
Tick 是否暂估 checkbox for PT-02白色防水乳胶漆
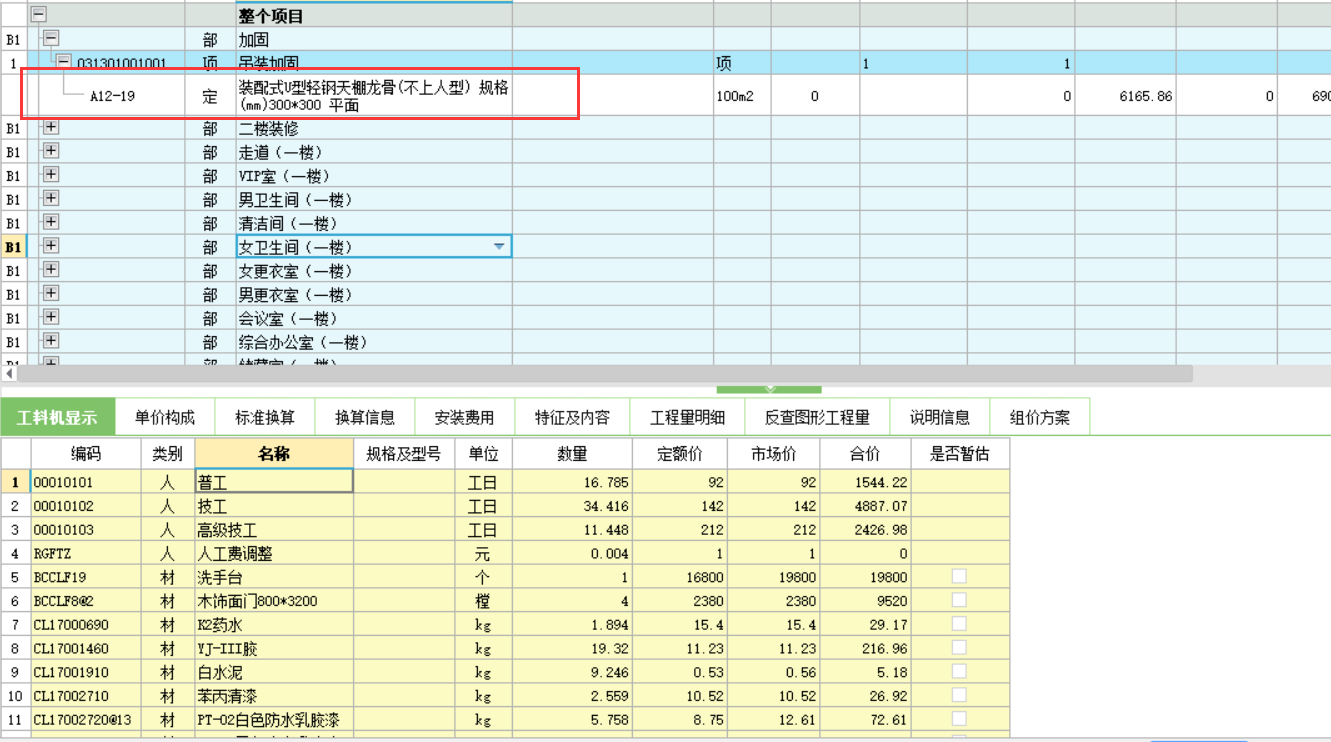click(959, 718)
